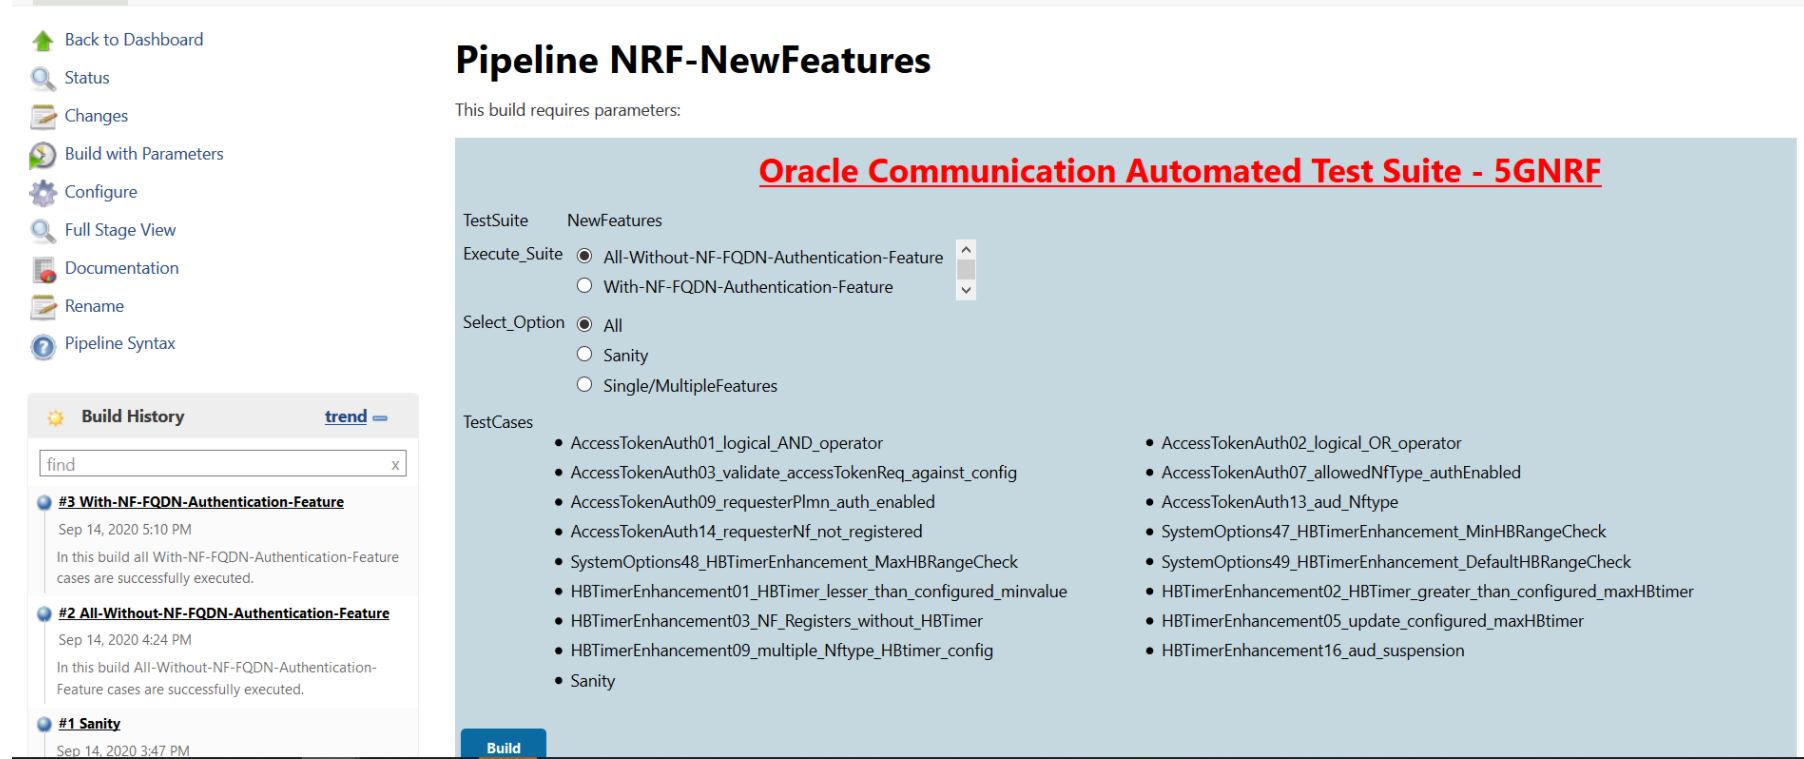Select Single/MultipleFeatures radio button

pyautogui.click(x=585, y=384)
